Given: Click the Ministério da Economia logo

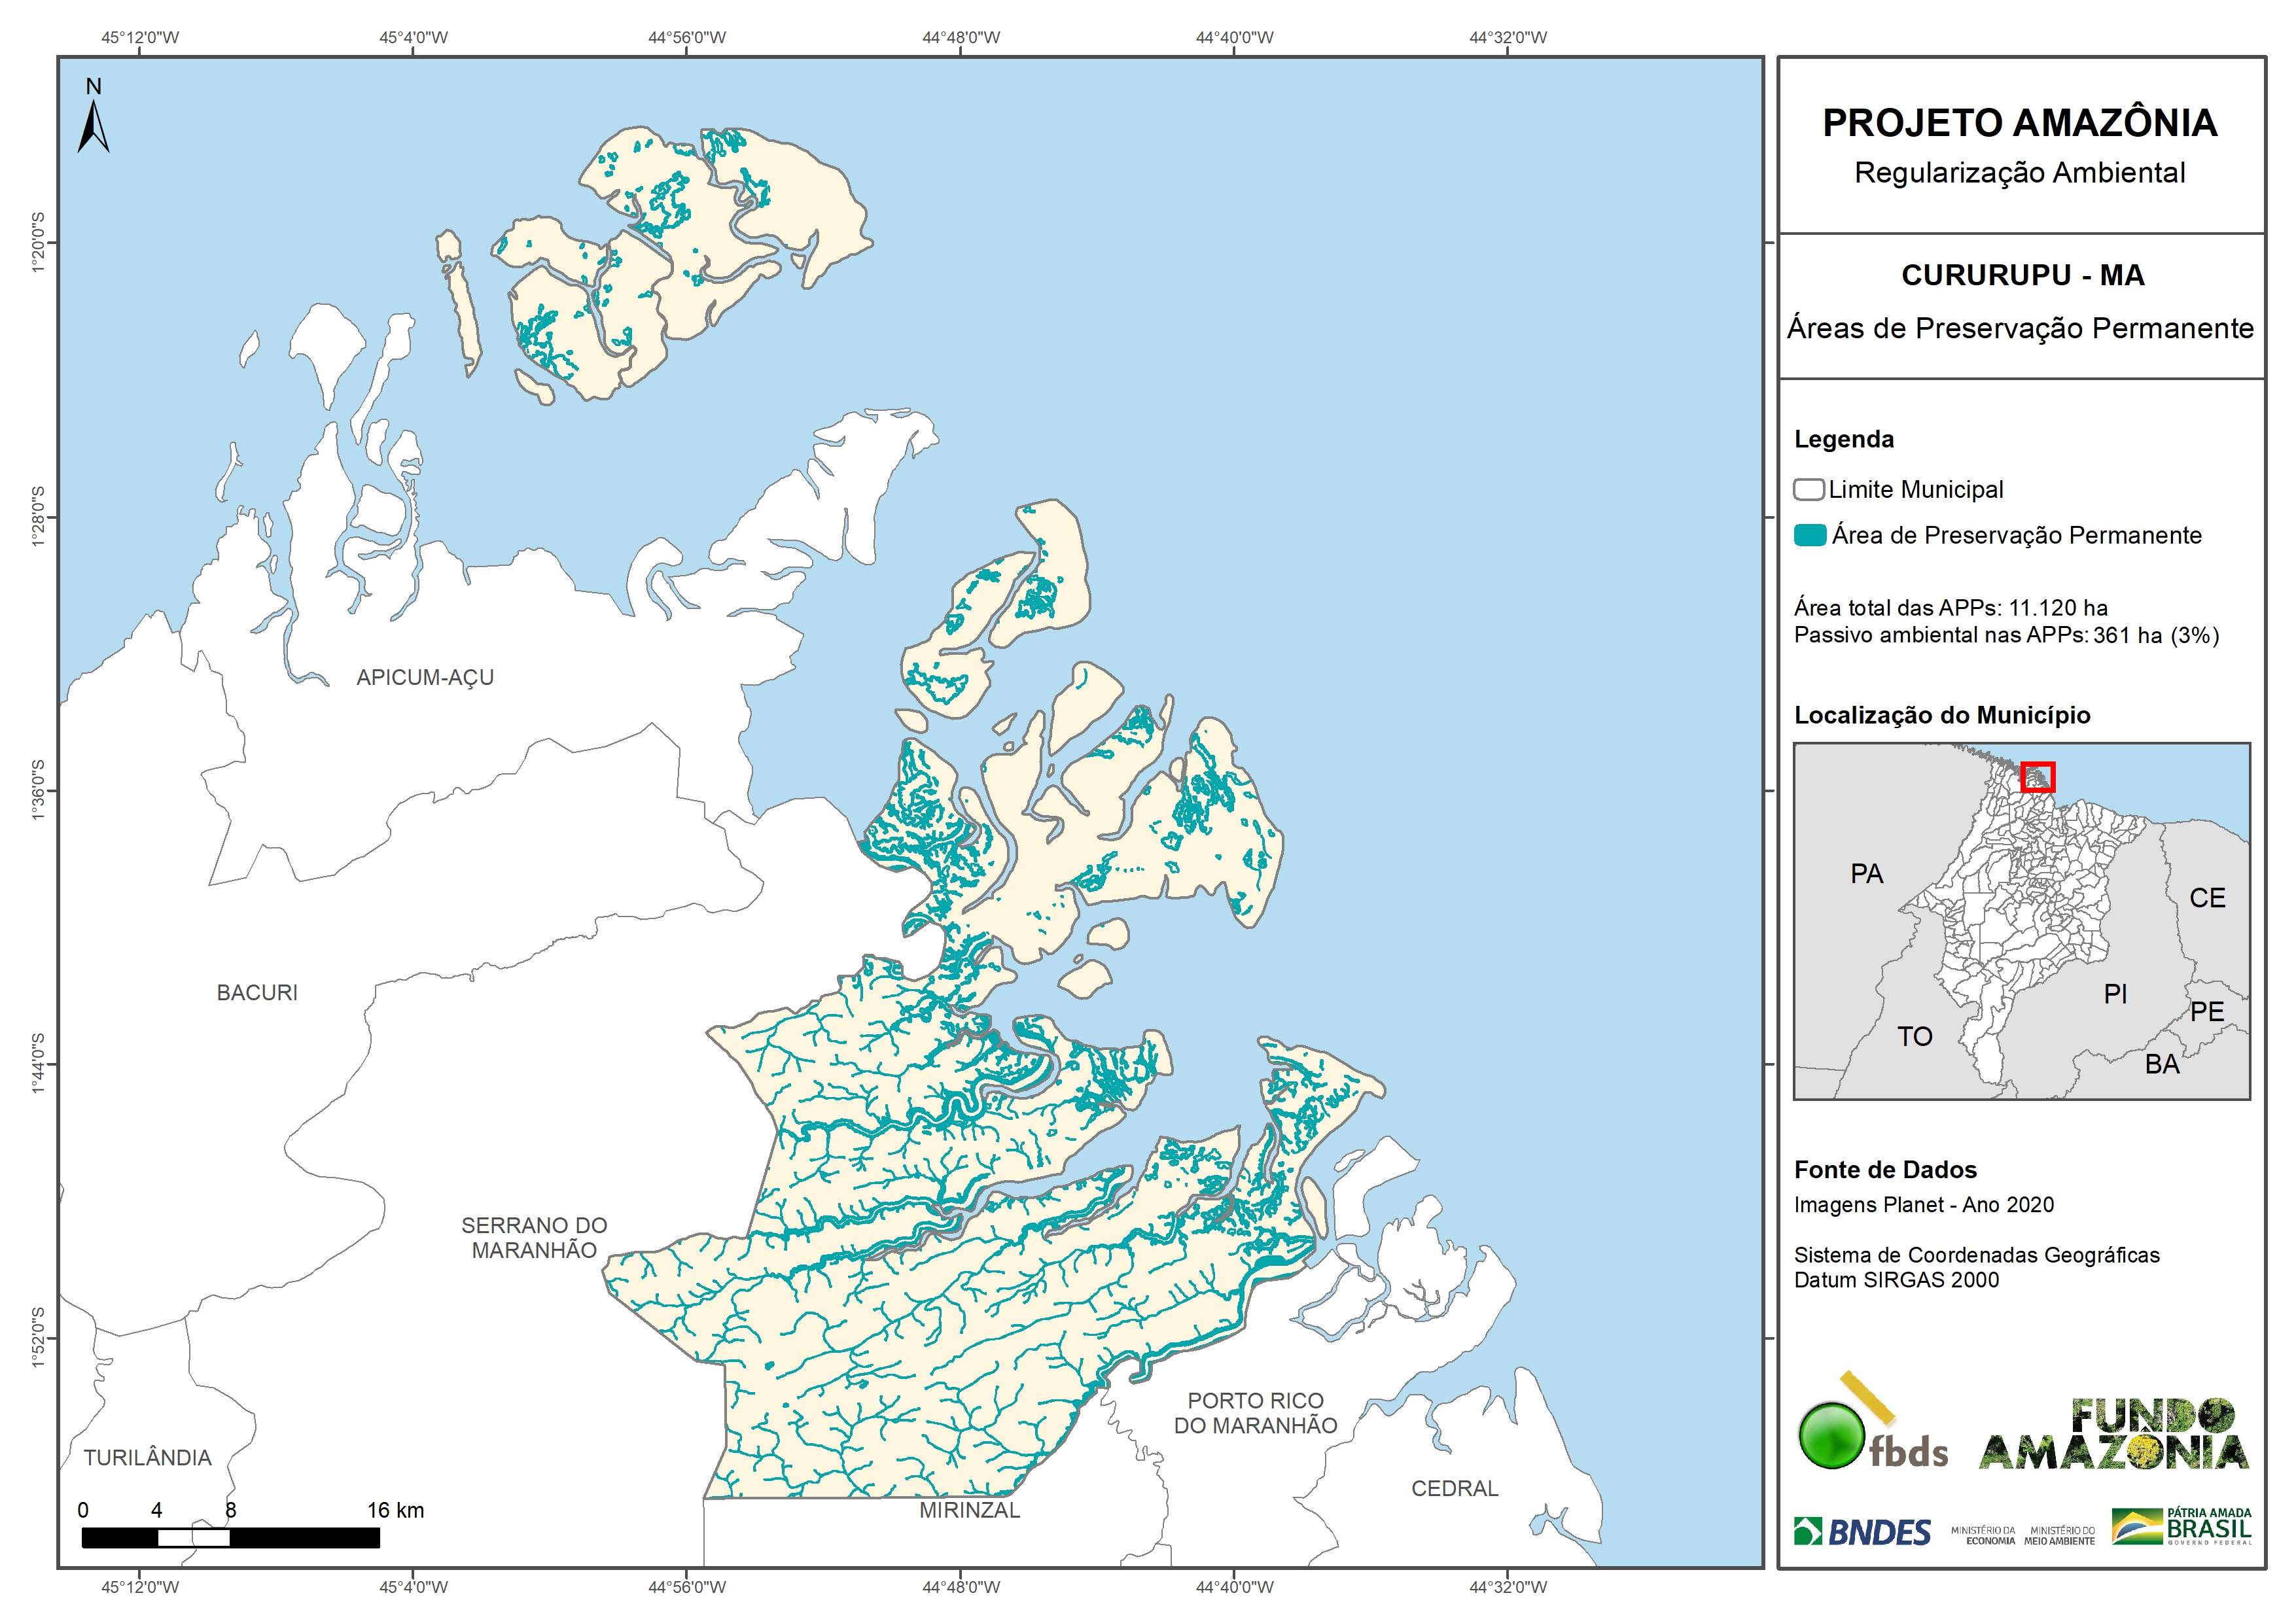Looking at the screenshot, I should [1983, 1535].
